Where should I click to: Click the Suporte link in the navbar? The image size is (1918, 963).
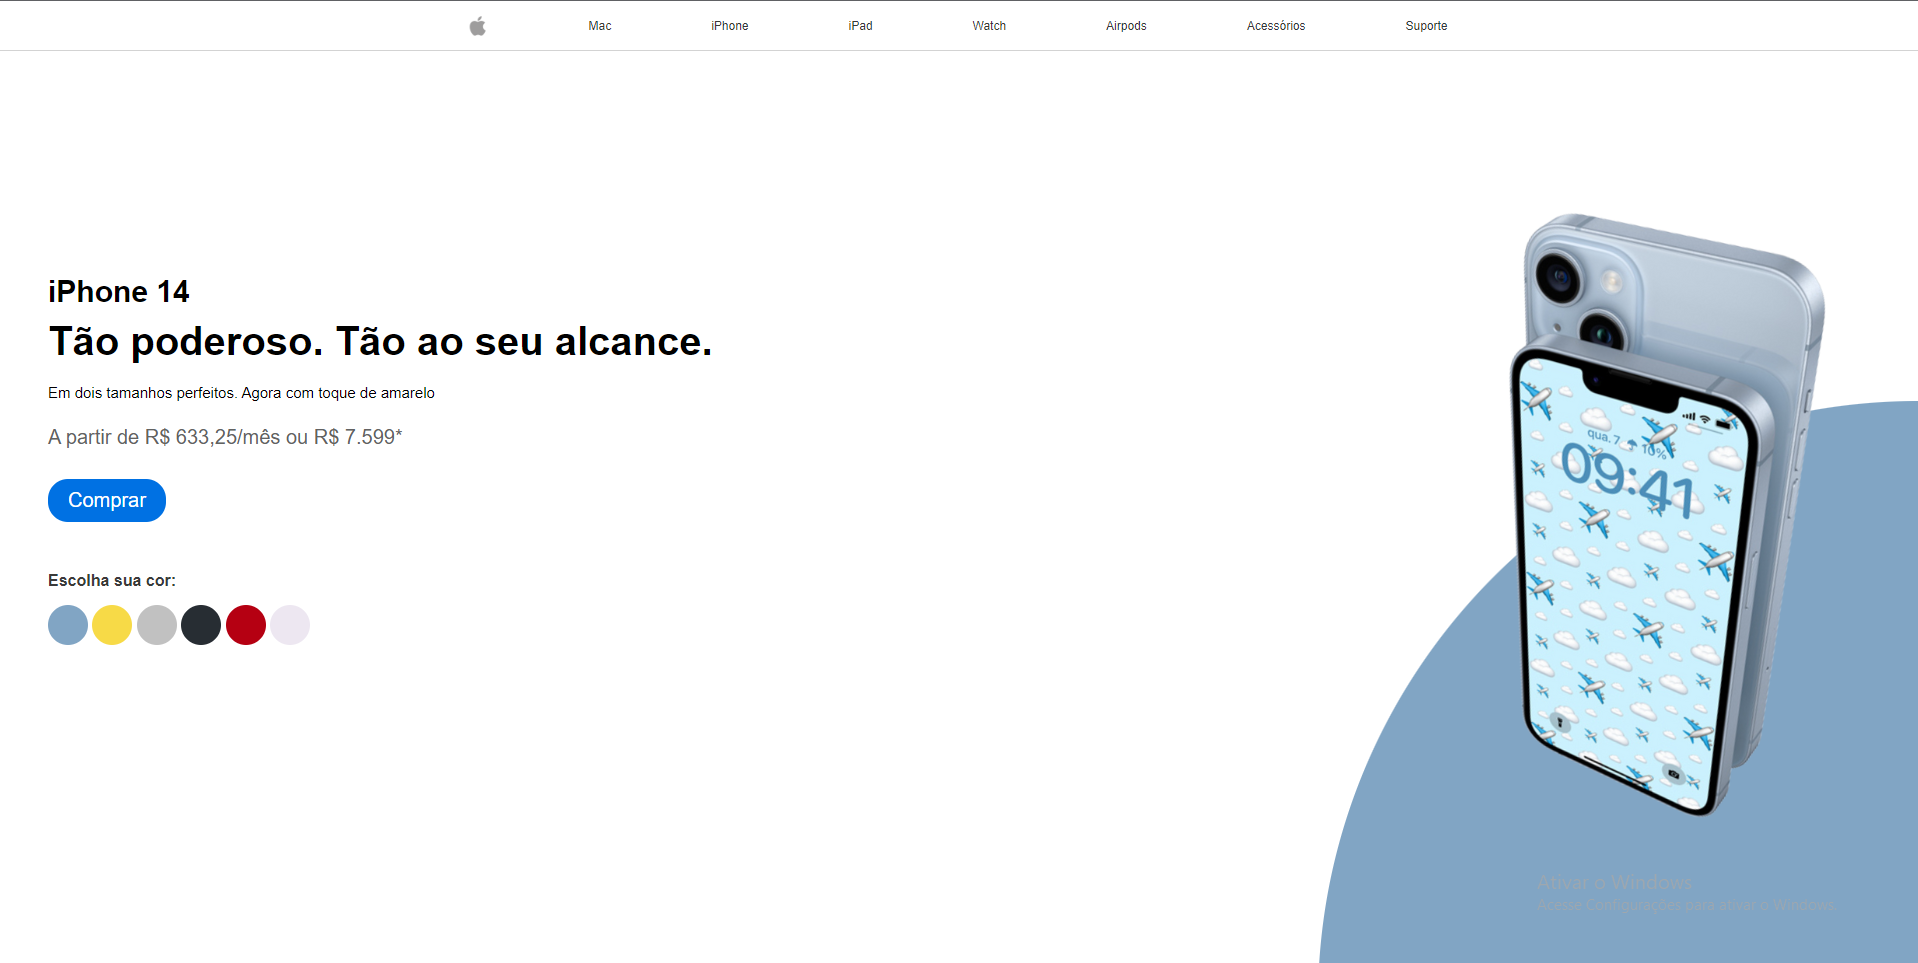[x=1426, y=26]
